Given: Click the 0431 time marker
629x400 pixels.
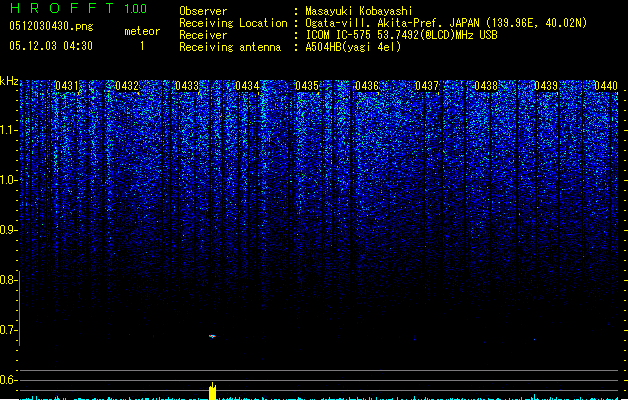Looking at the screenshot, I should point(67,86).
